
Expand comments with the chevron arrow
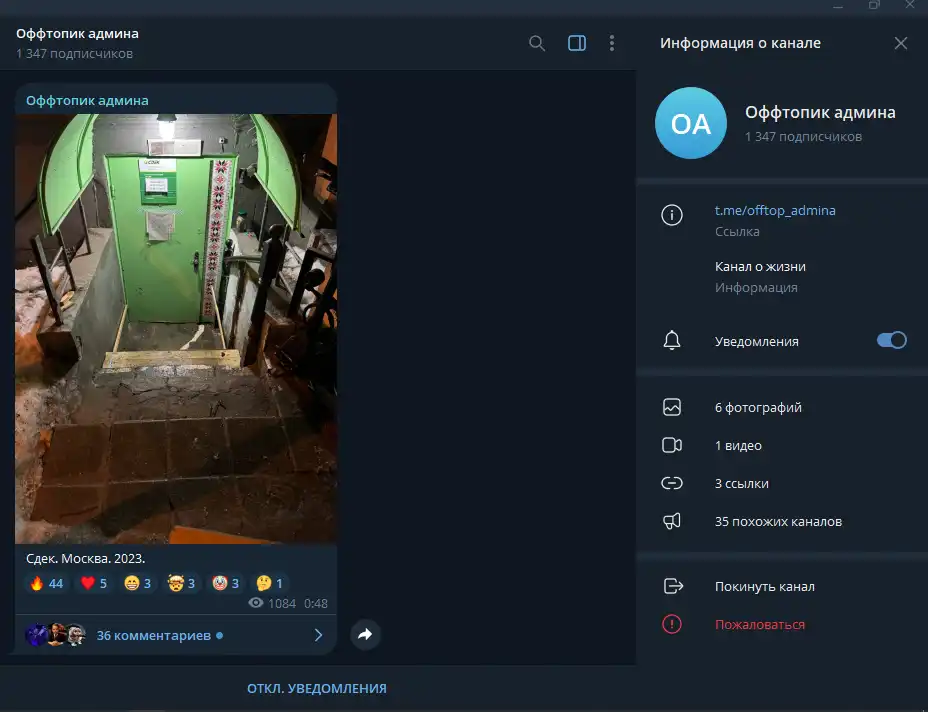(318, 635)
